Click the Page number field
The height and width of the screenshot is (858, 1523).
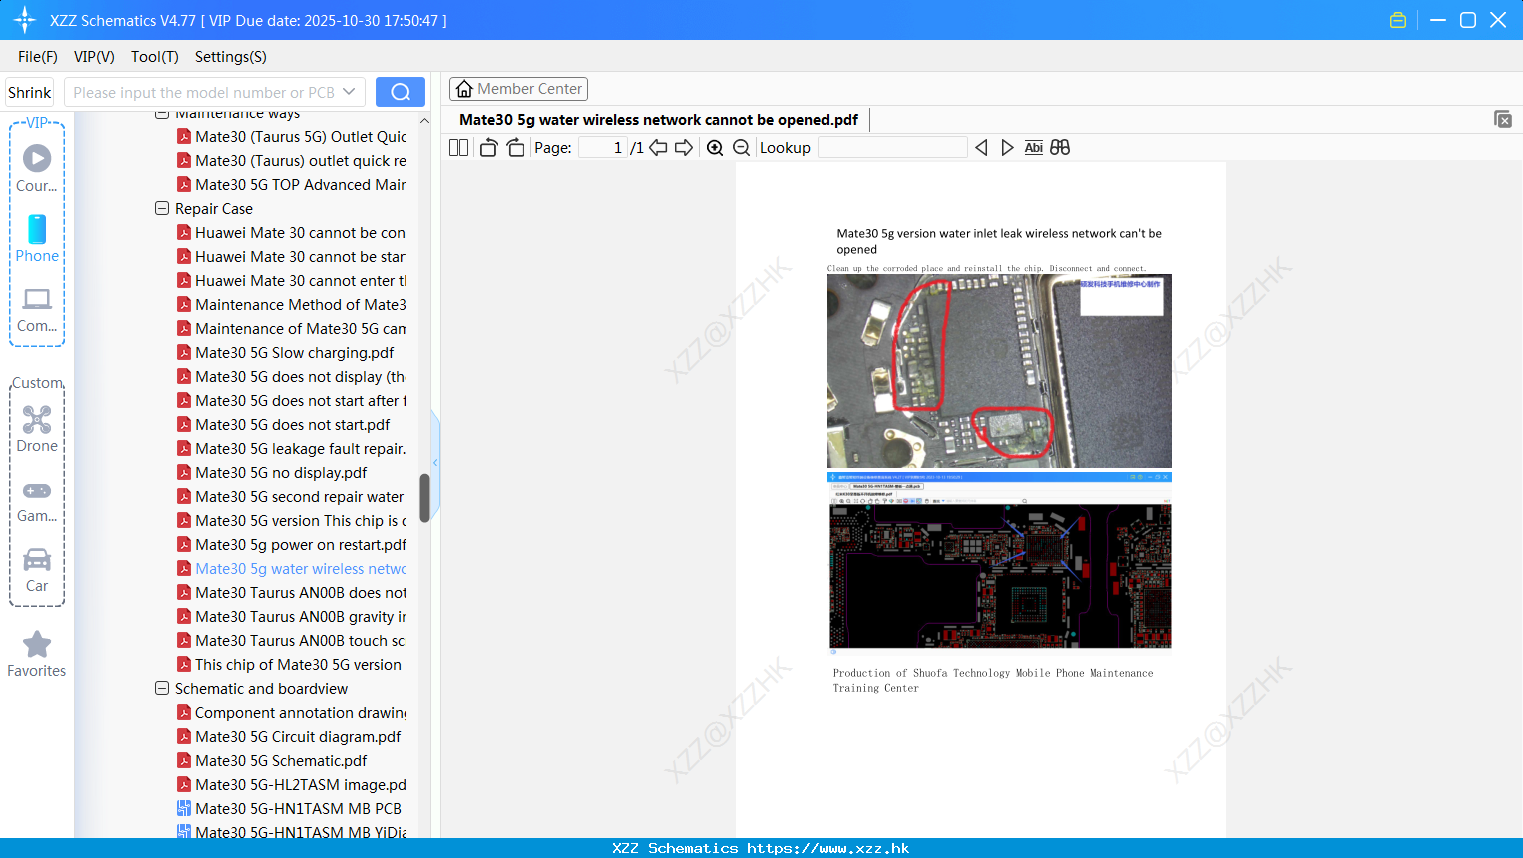click(x=603, y=147)
